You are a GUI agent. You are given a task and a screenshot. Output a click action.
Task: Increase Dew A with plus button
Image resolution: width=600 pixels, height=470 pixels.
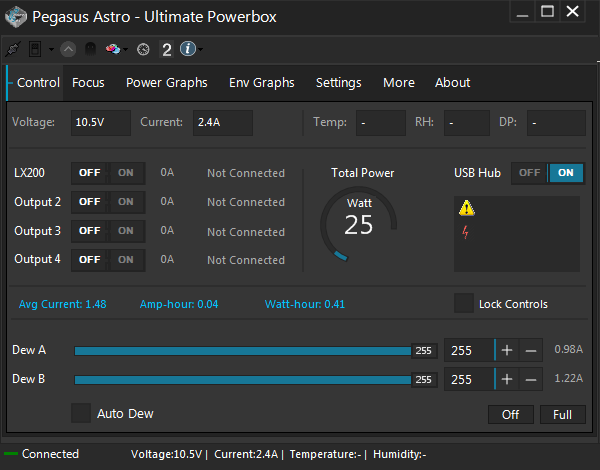507,350
